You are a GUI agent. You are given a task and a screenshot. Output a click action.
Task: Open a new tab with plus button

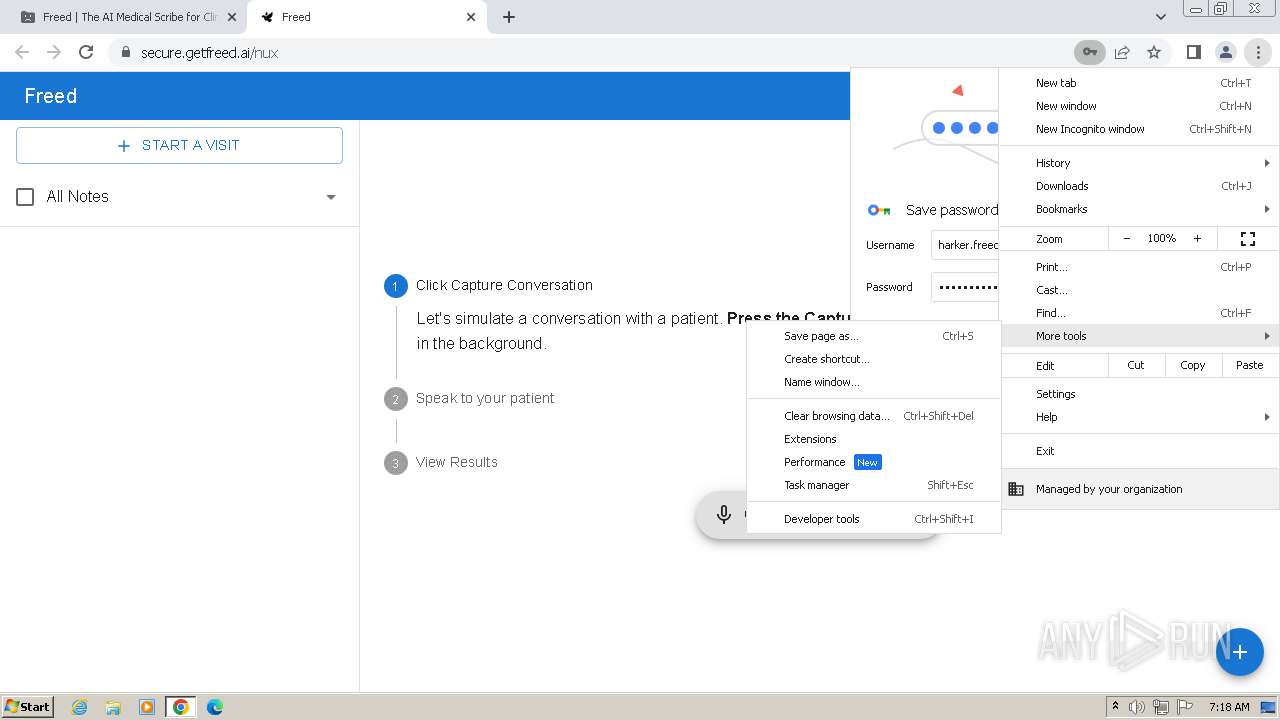pos(509,17)
